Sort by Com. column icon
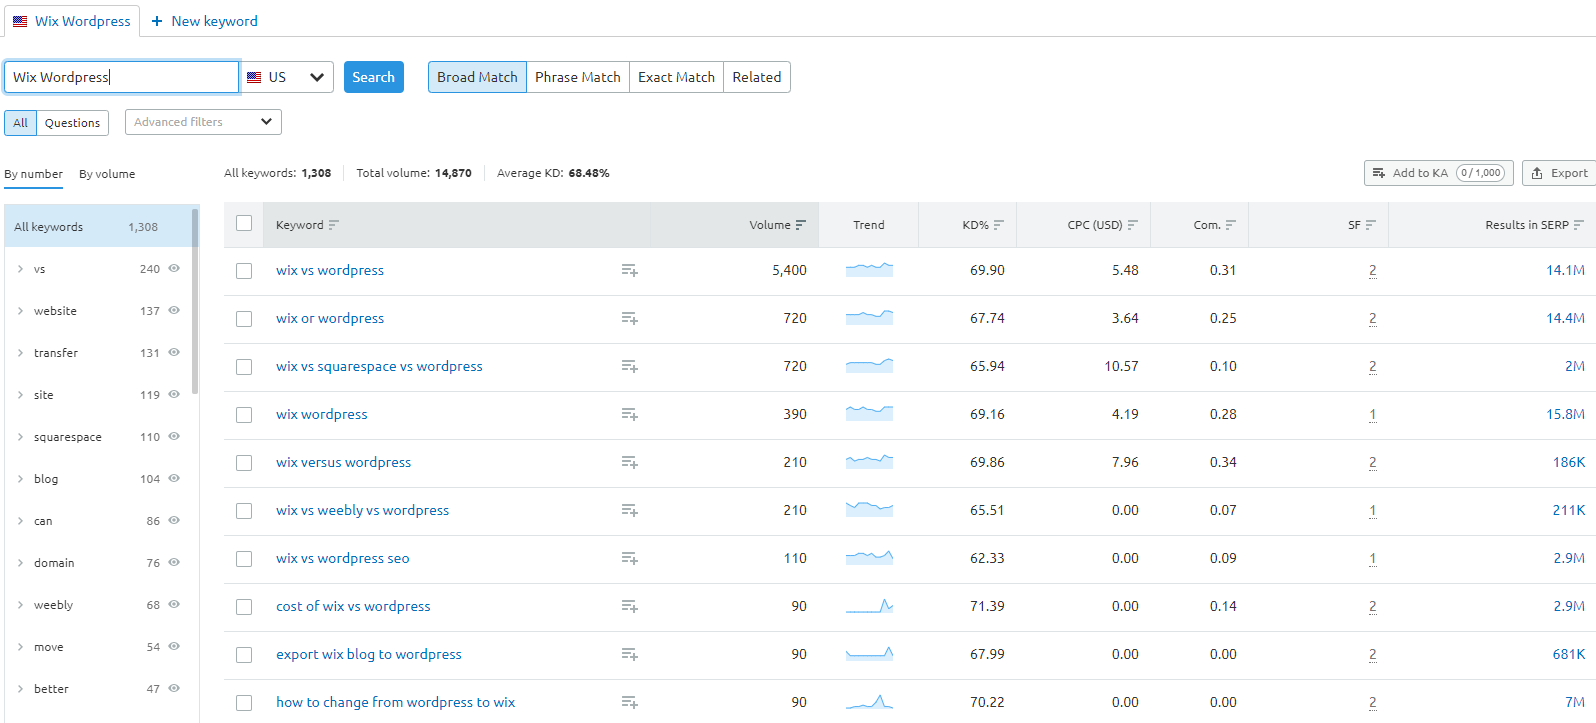1596x723 pixels. coord(1231,225)
